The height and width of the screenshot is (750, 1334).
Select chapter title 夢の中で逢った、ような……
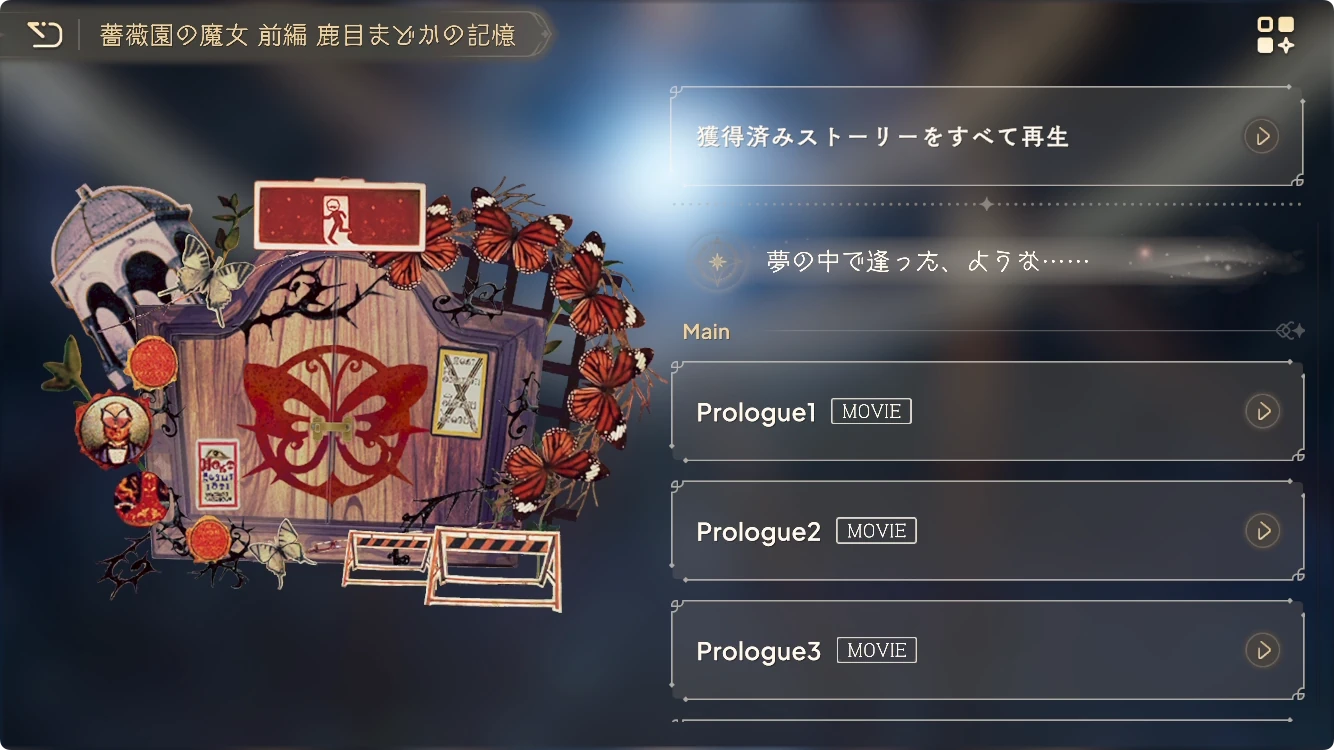pyautogui.click(x=927, y=262)
